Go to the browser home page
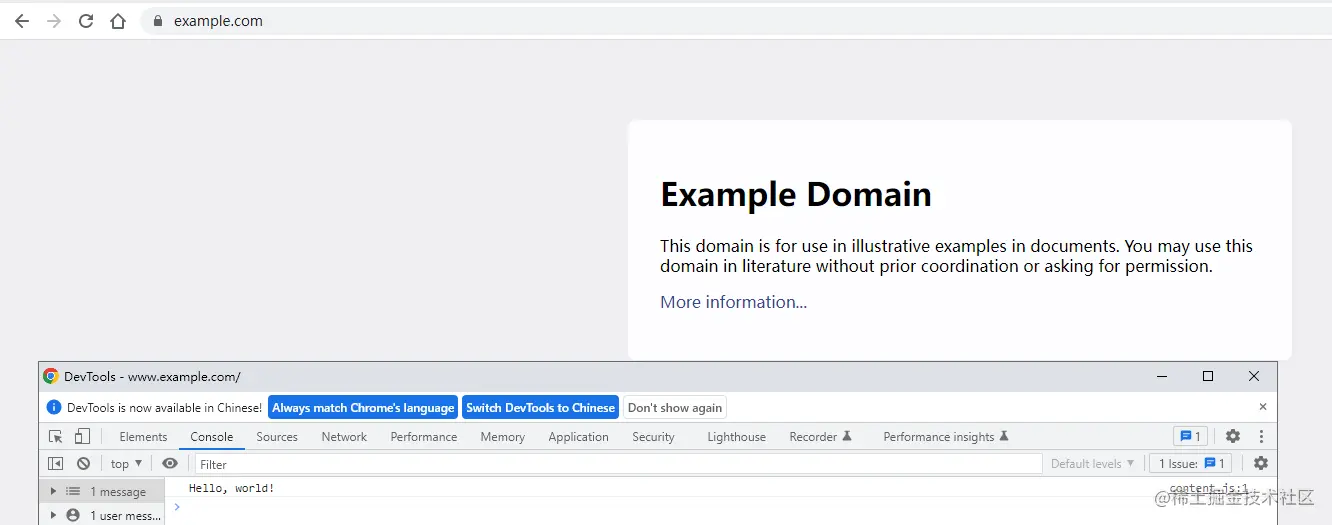 [118, 21]
